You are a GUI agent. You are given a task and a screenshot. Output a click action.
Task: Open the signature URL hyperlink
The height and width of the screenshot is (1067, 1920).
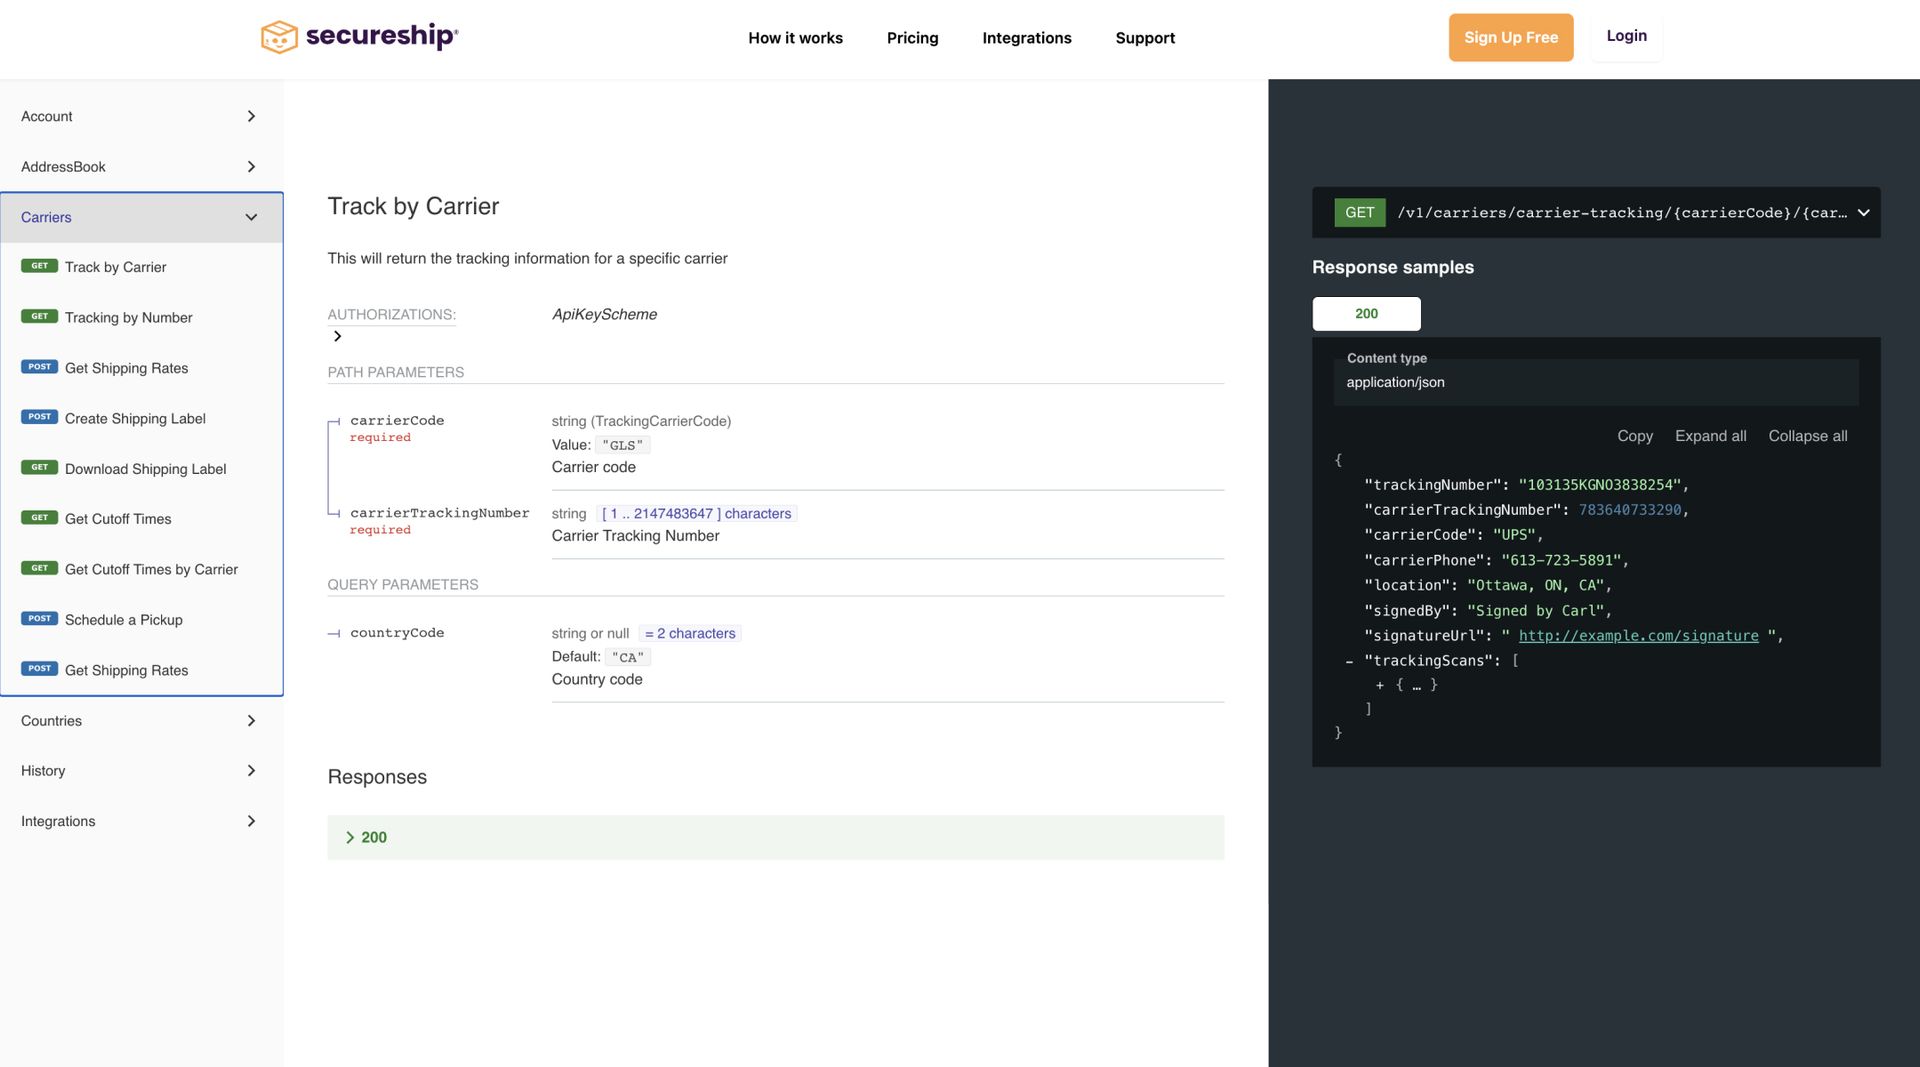pyautogui.click(x=1637, y=635)
